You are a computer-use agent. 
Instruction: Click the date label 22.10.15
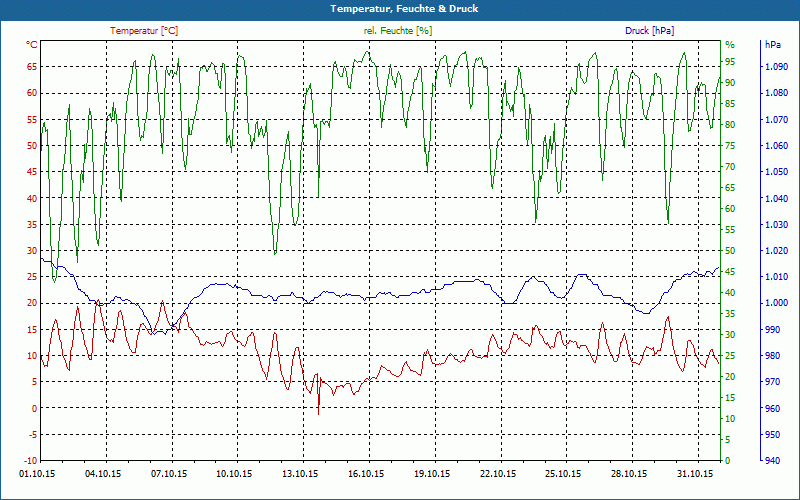click(x=497, y=474)
